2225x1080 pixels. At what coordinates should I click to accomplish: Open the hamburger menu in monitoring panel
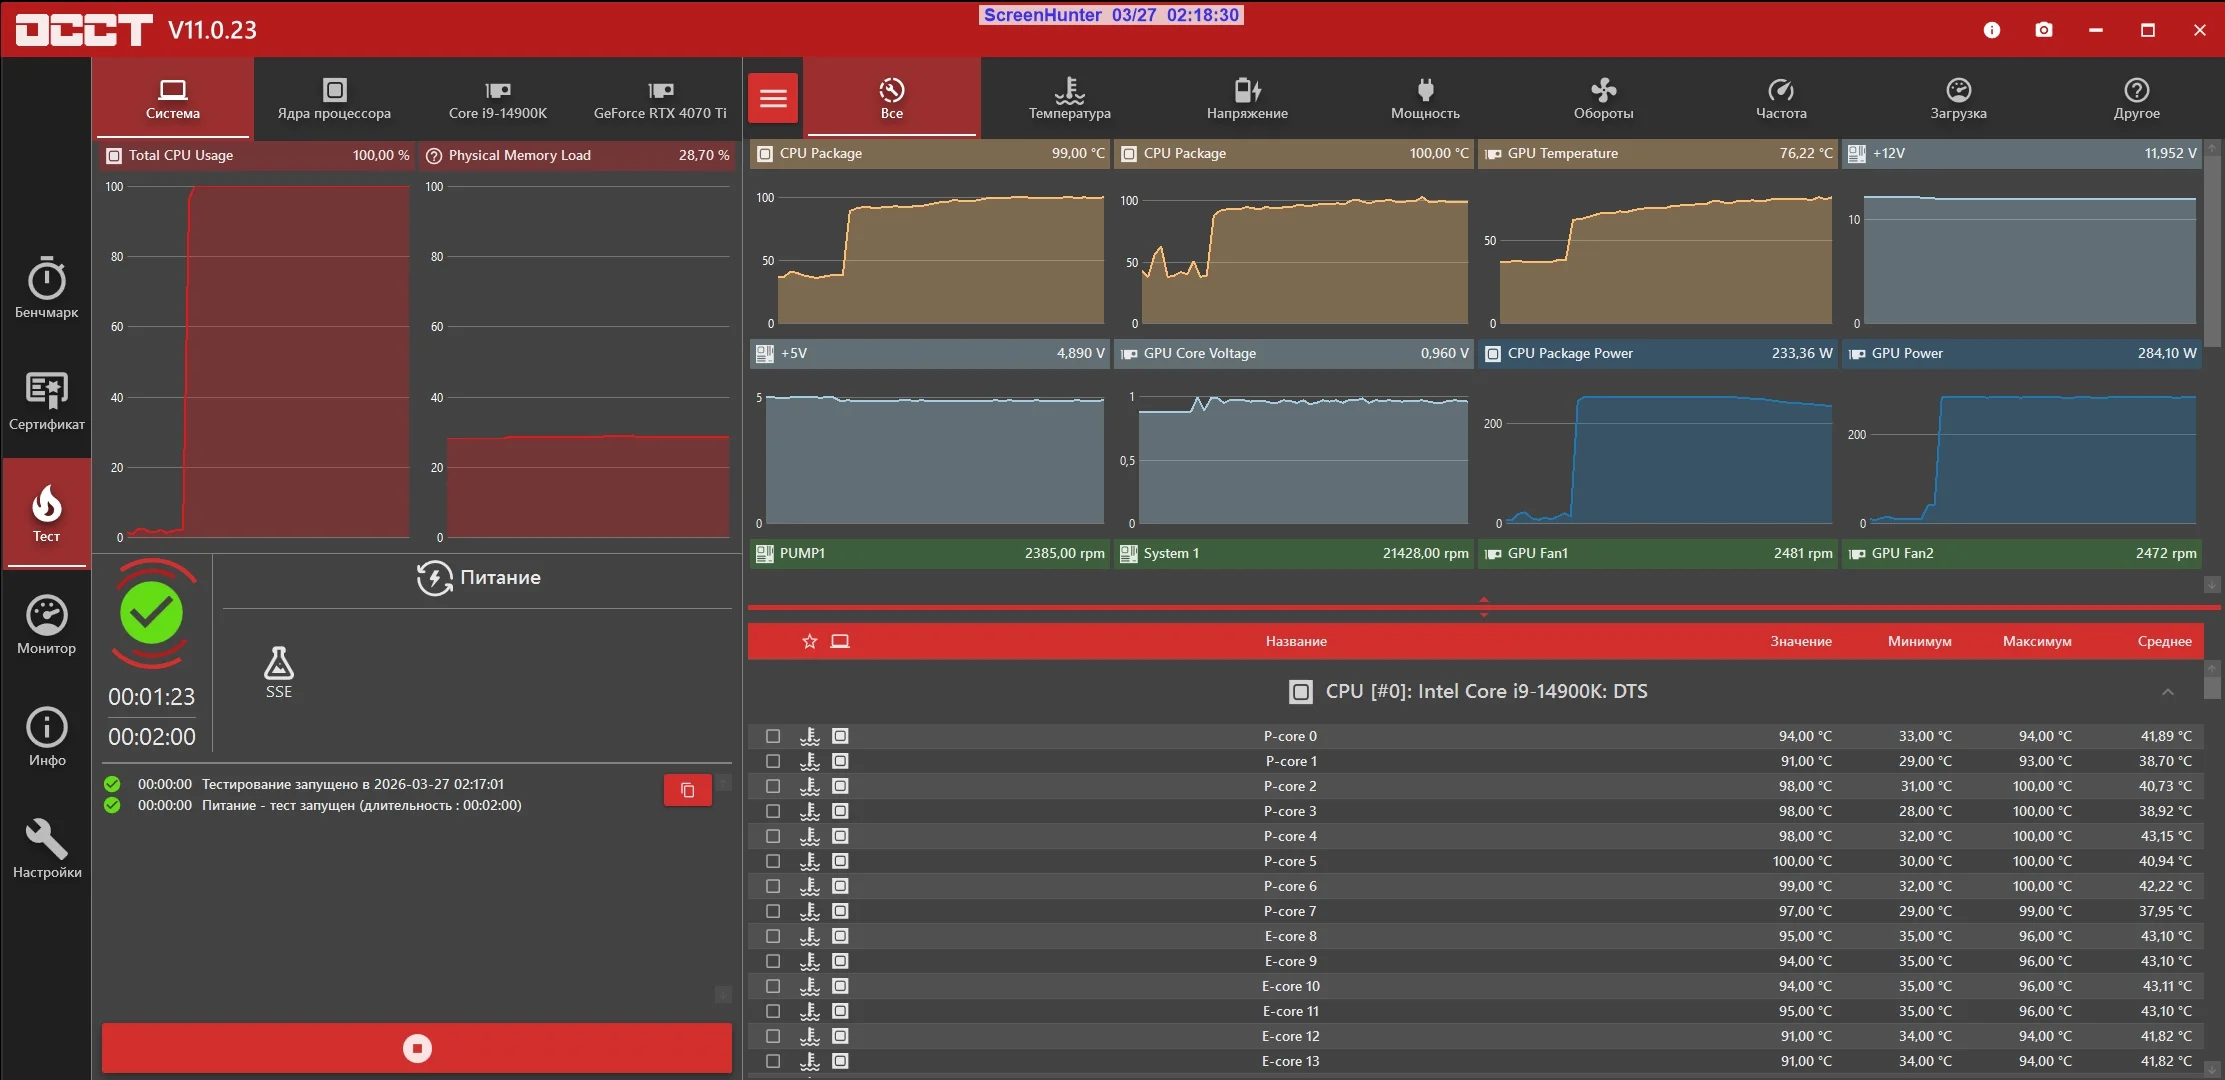click(x=773, y=98)
